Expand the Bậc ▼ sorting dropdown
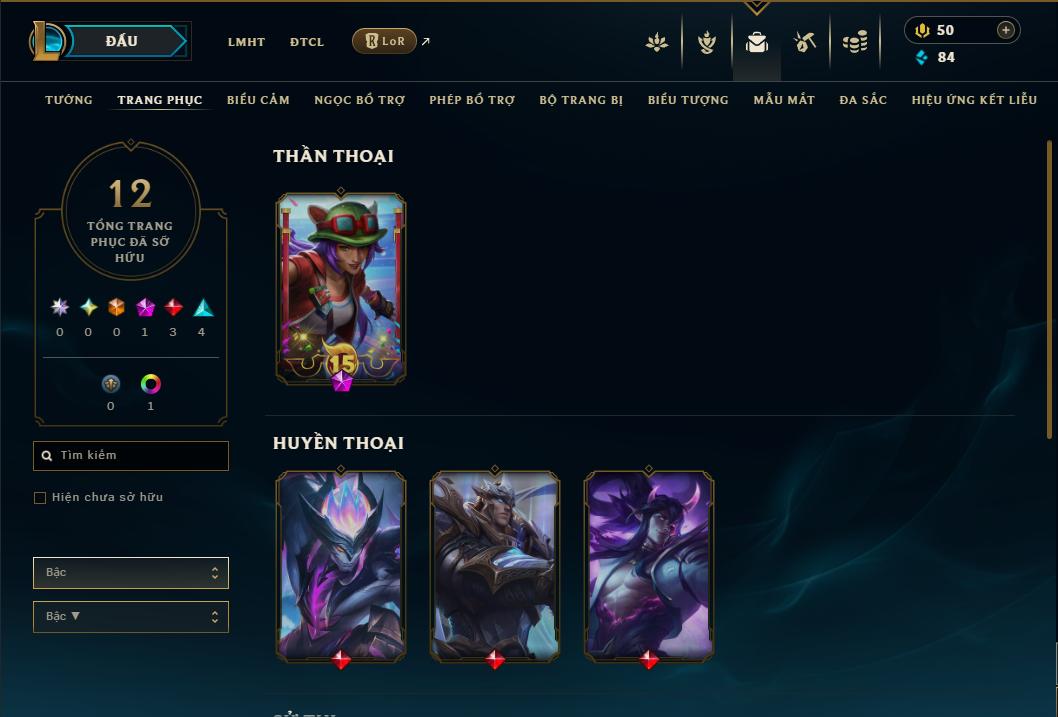 click(131, 616)
